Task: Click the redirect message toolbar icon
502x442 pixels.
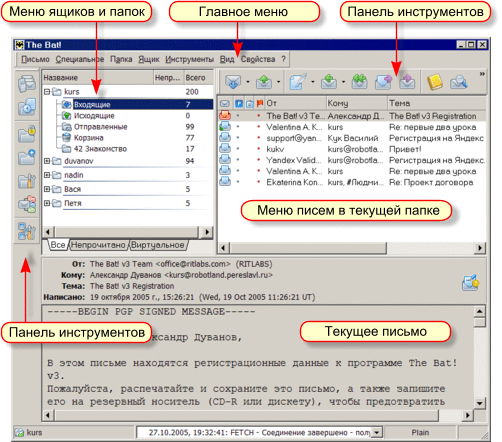Action: [407, 82]
